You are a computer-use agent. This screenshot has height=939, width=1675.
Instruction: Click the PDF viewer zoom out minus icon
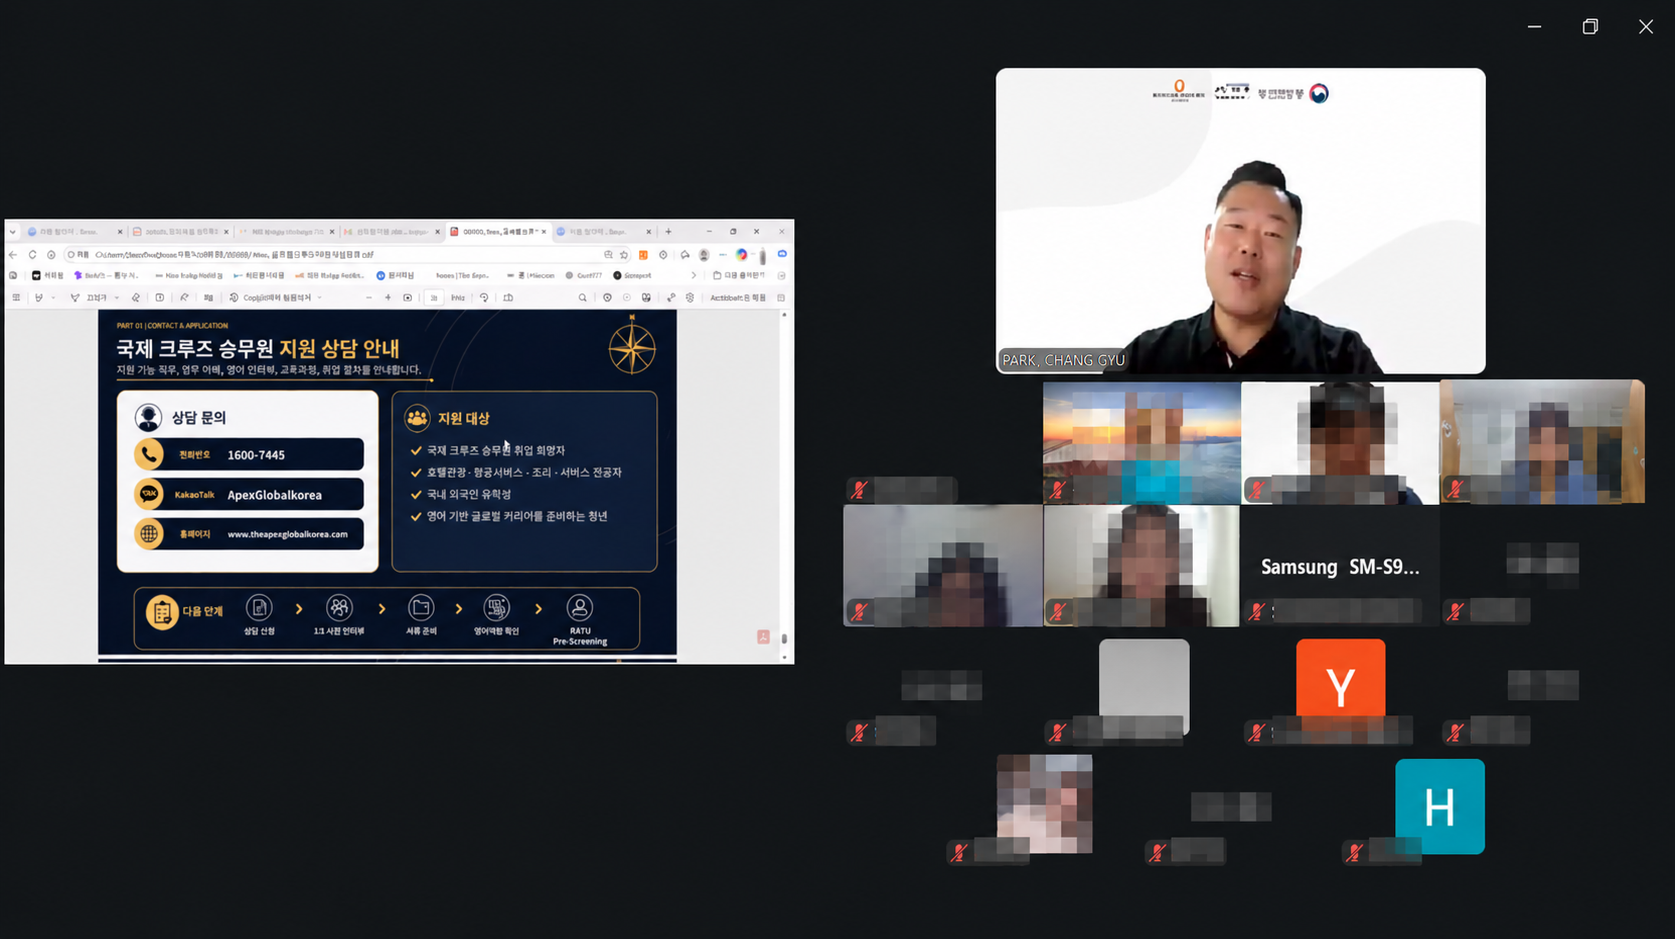tap(369, 298)
